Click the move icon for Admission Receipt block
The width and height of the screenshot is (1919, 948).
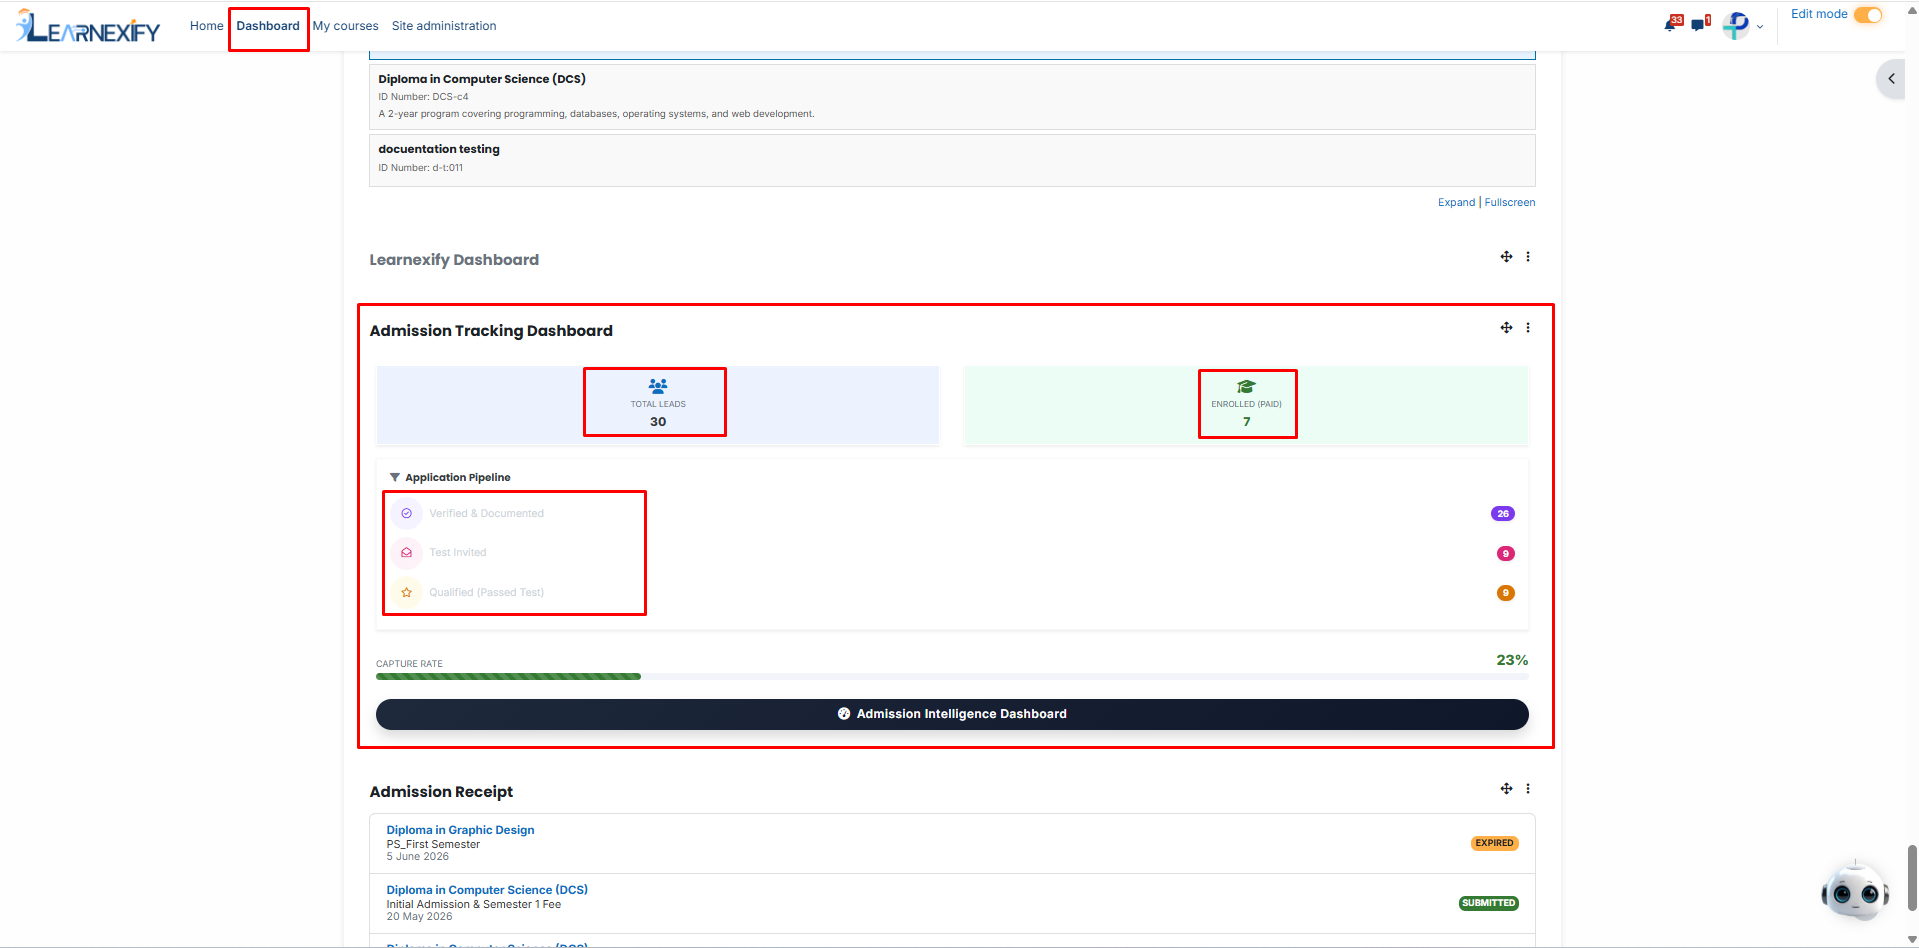tap(1506, 789)
